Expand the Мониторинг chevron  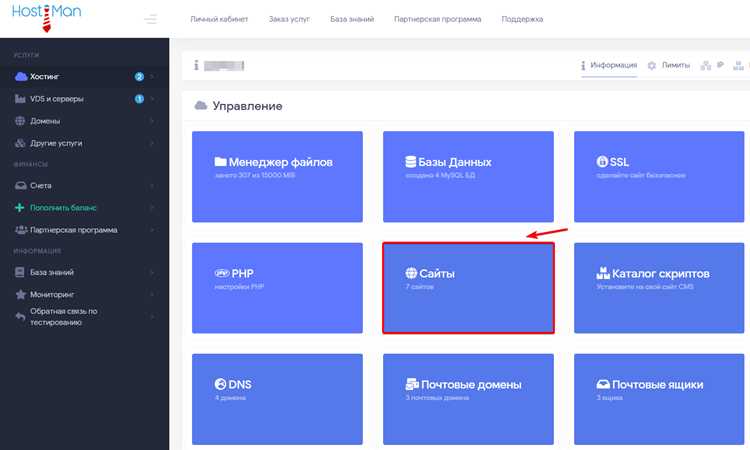(152, 295)
